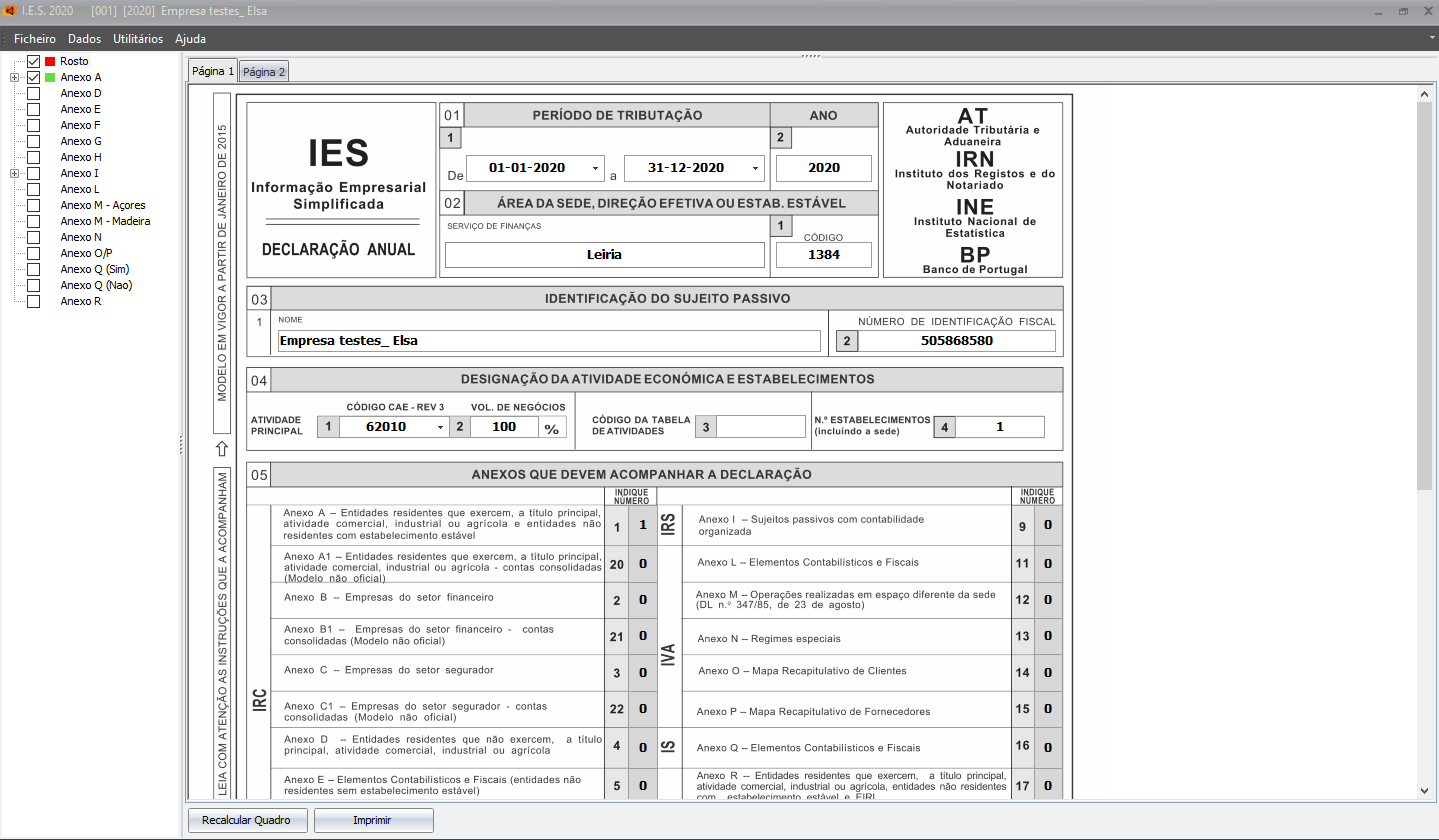Image resolution: width=1439 pixels, height=840 pixels.
Task: Click the Nome field containing Empresa testes_ Elsa
Action: [x=549, y=341]
